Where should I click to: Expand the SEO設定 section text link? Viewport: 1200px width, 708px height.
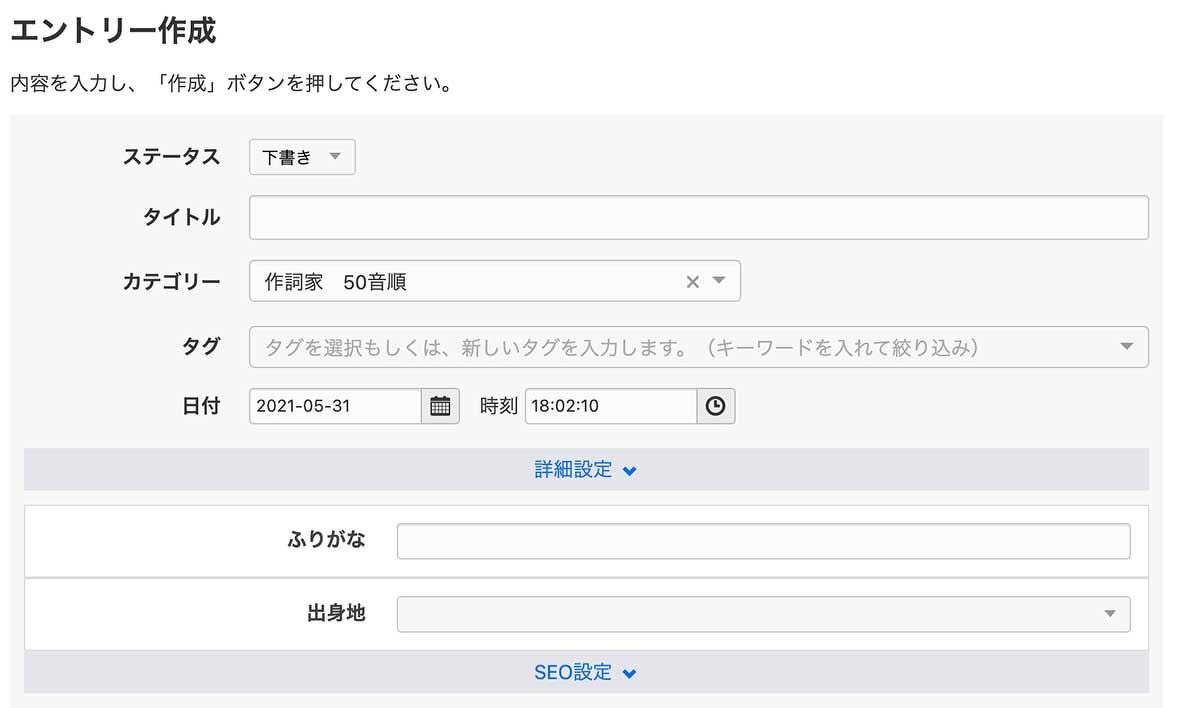tap(573, 673)
